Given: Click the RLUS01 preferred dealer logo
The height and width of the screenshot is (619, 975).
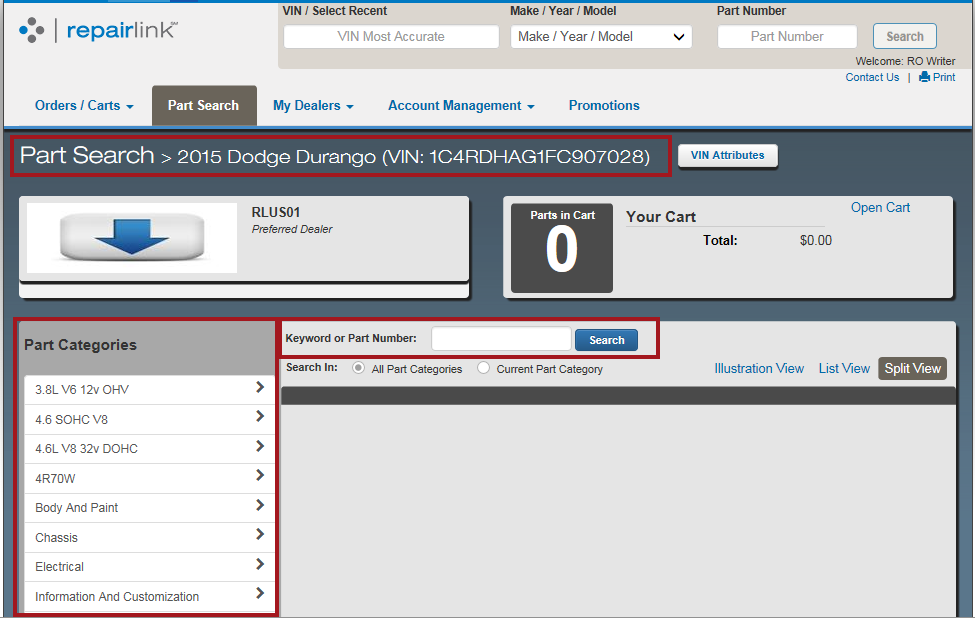Looking at the screenshot, I should coord(131,240).
